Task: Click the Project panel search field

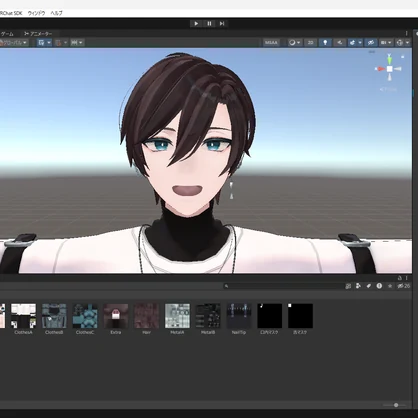Action: 283,286
